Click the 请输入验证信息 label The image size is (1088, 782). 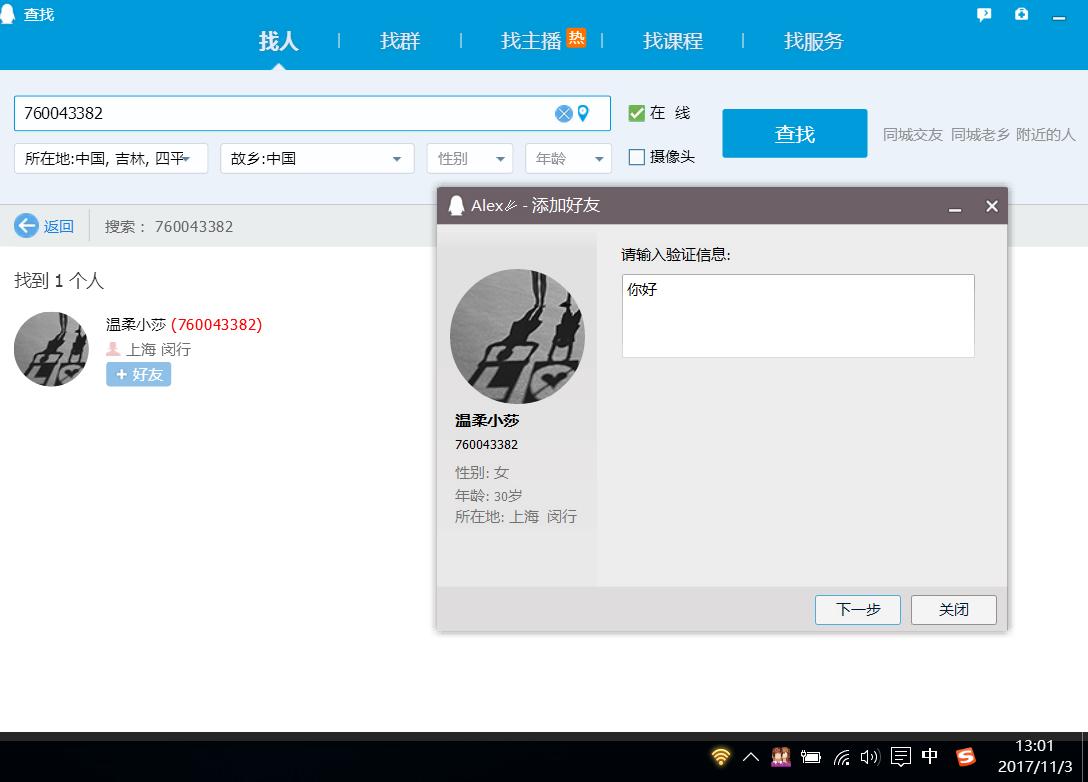click(676, 255)
